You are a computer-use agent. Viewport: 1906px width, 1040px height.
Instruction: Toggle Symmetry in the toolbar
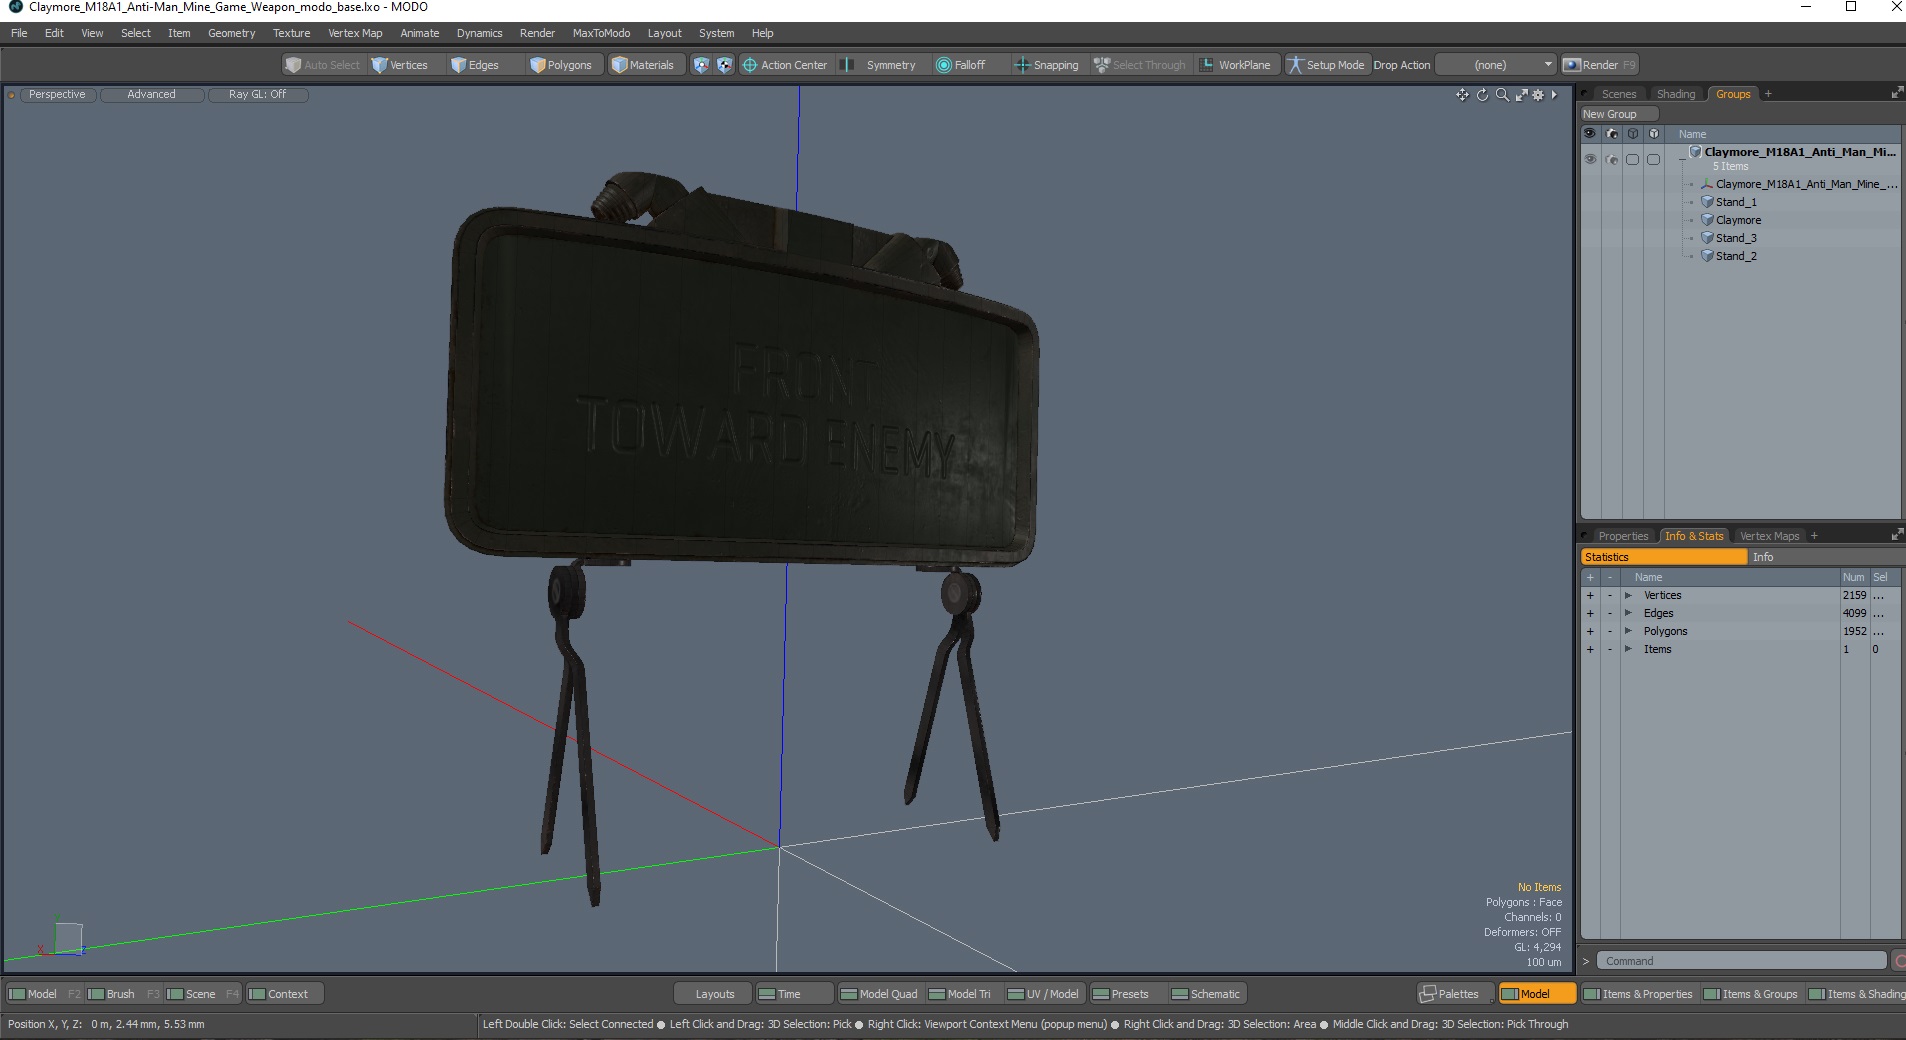pos(880,65)
